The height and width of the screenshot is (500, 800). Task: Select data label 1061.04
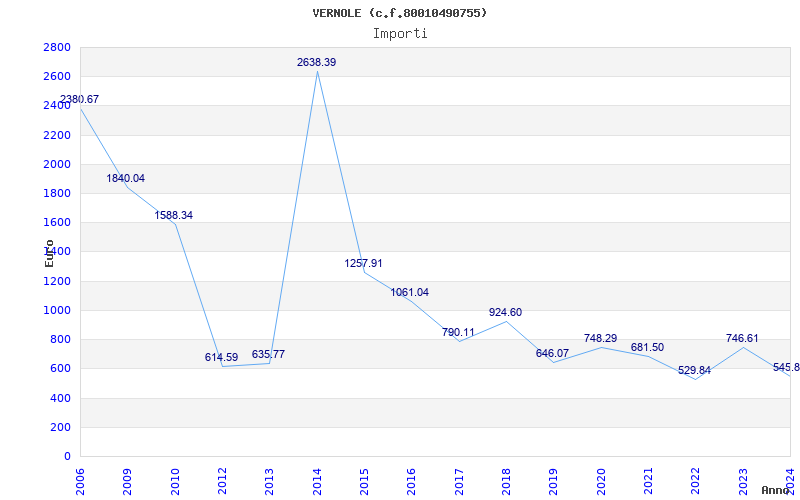tap(410, 292)
